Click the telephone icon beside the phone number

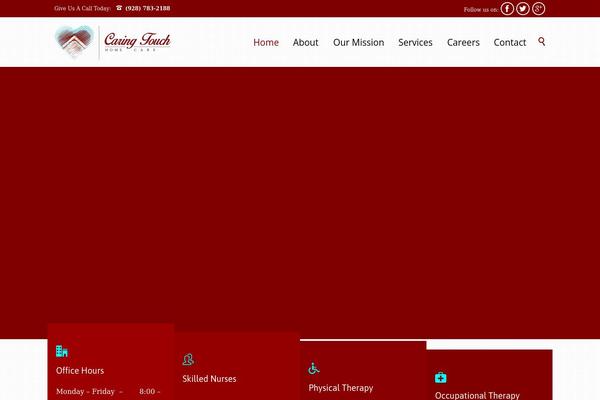[x=119, y=8]
